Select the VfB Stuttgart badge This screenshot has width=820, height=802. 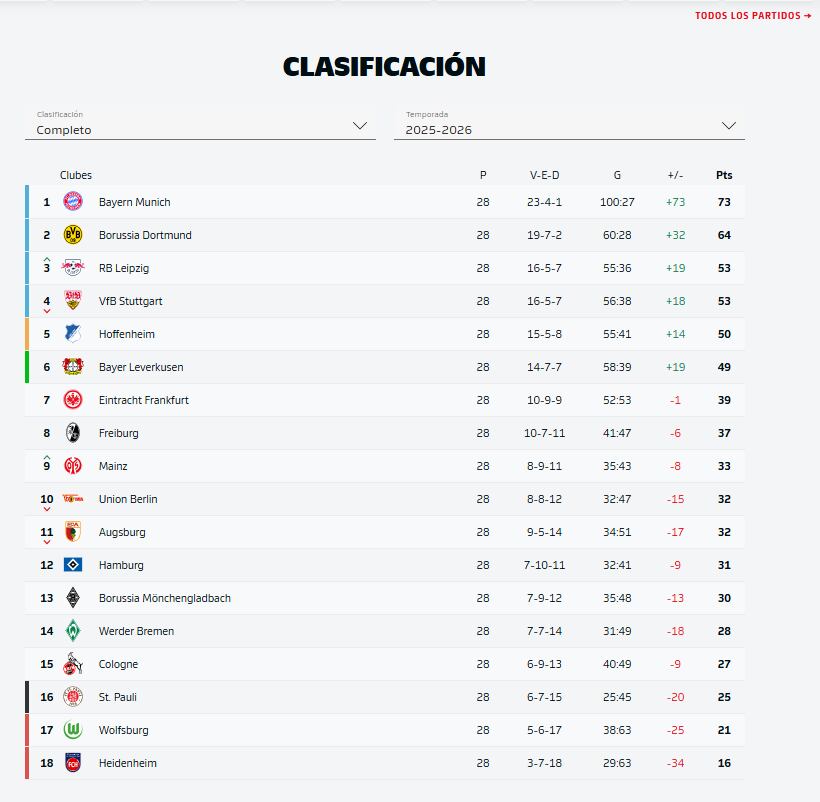(74, 301)
